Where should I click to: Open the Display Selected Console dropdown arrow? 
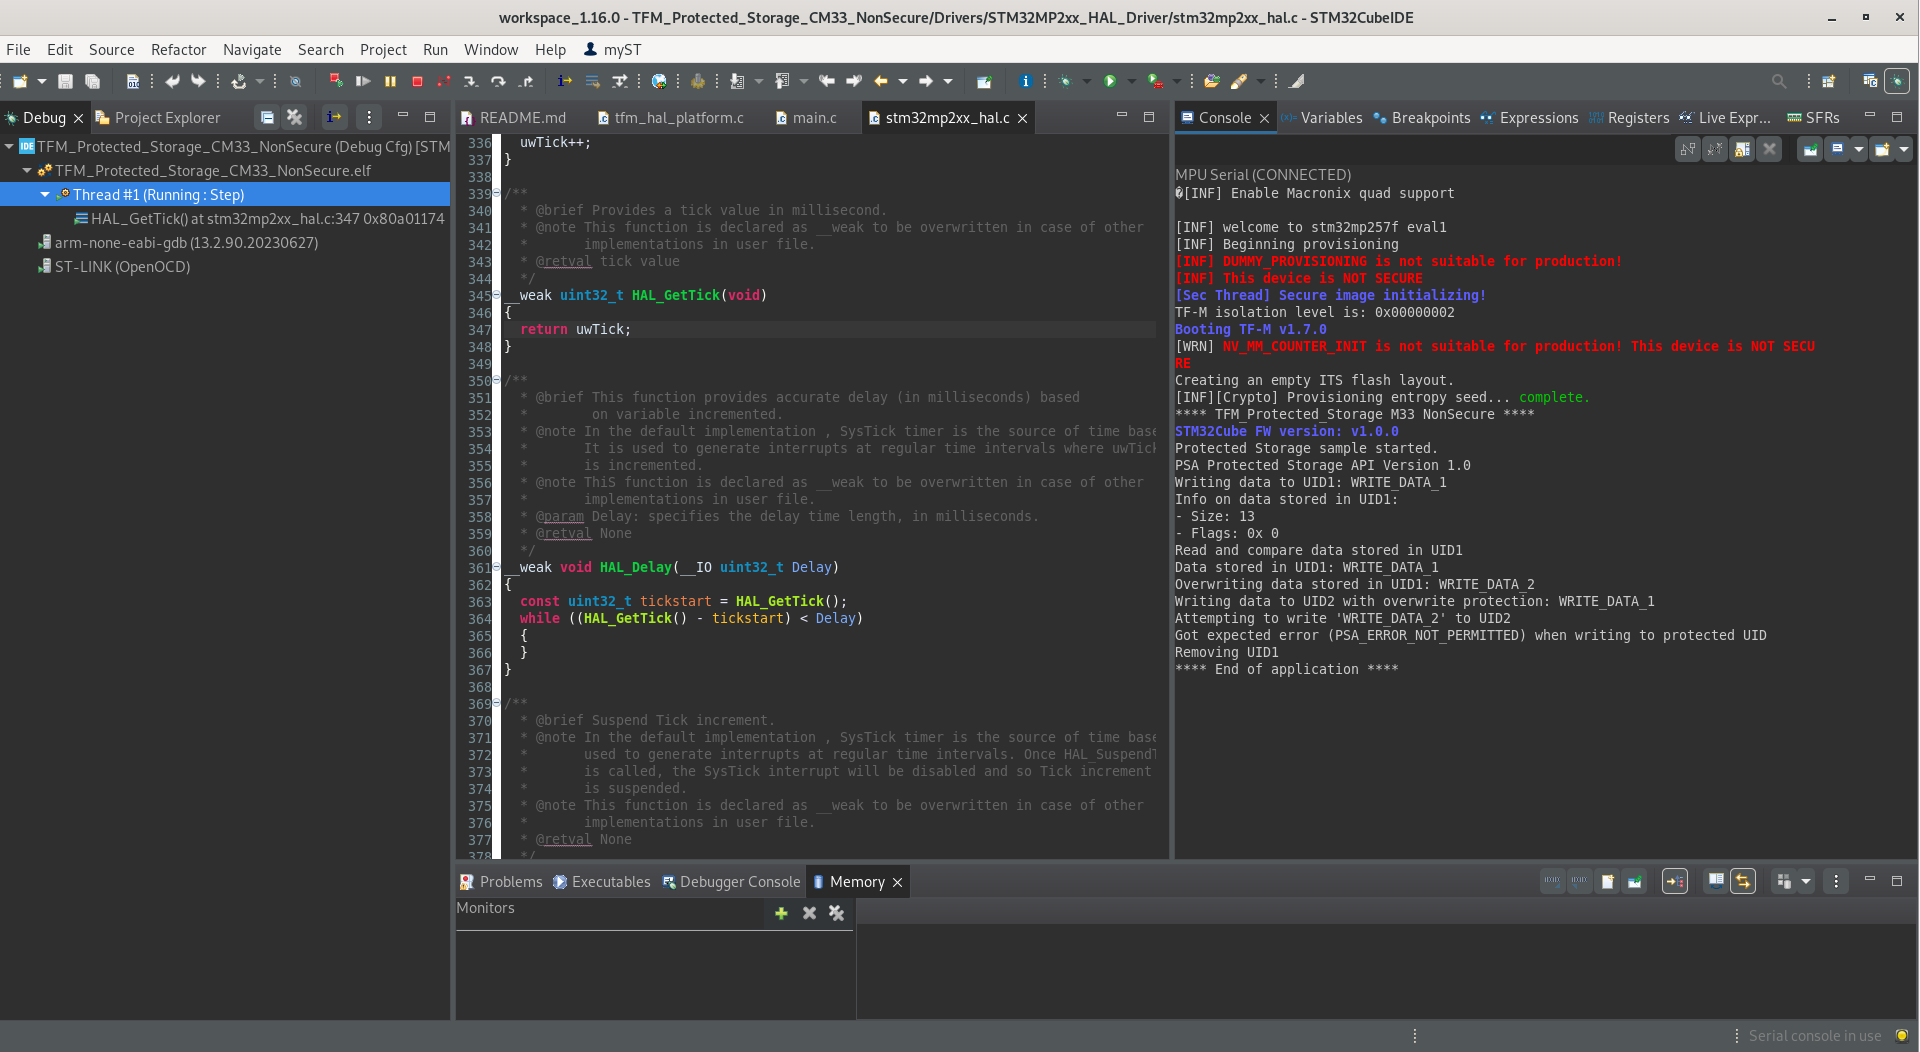tap(1859, 149)
